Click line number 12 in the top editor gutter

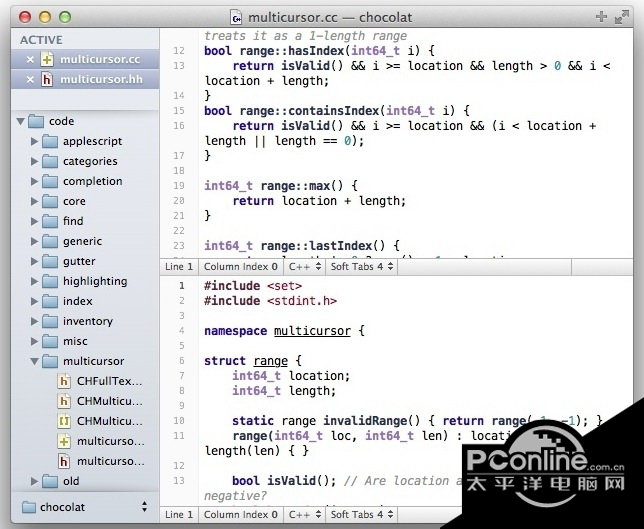[x=179, y=51]
